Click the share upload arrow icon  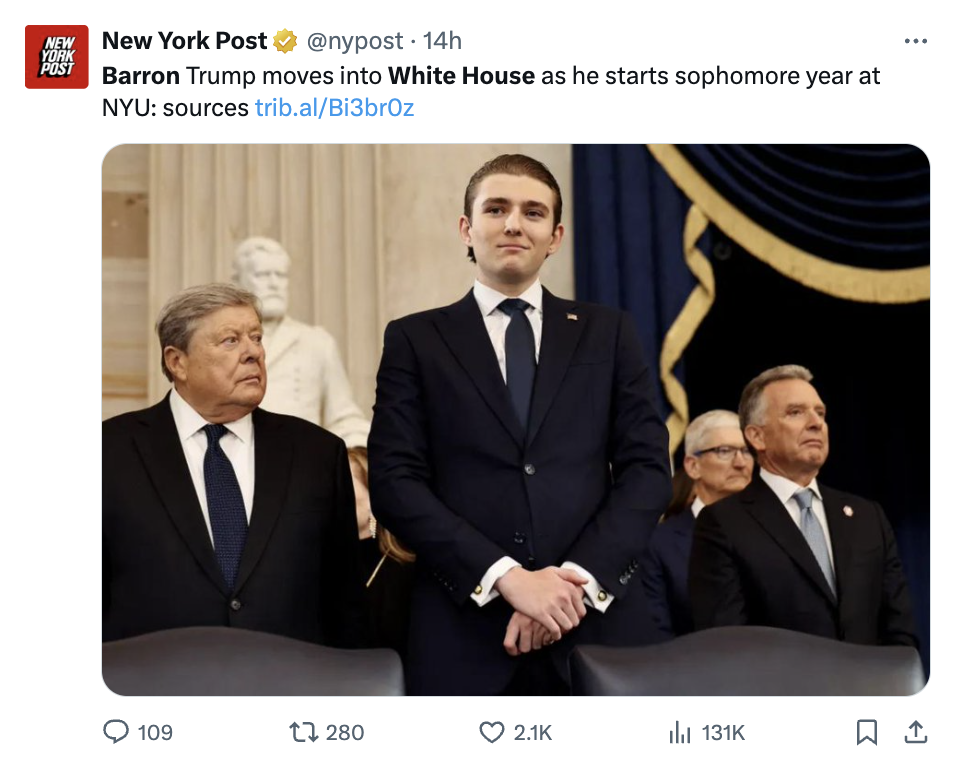[915, 733]
